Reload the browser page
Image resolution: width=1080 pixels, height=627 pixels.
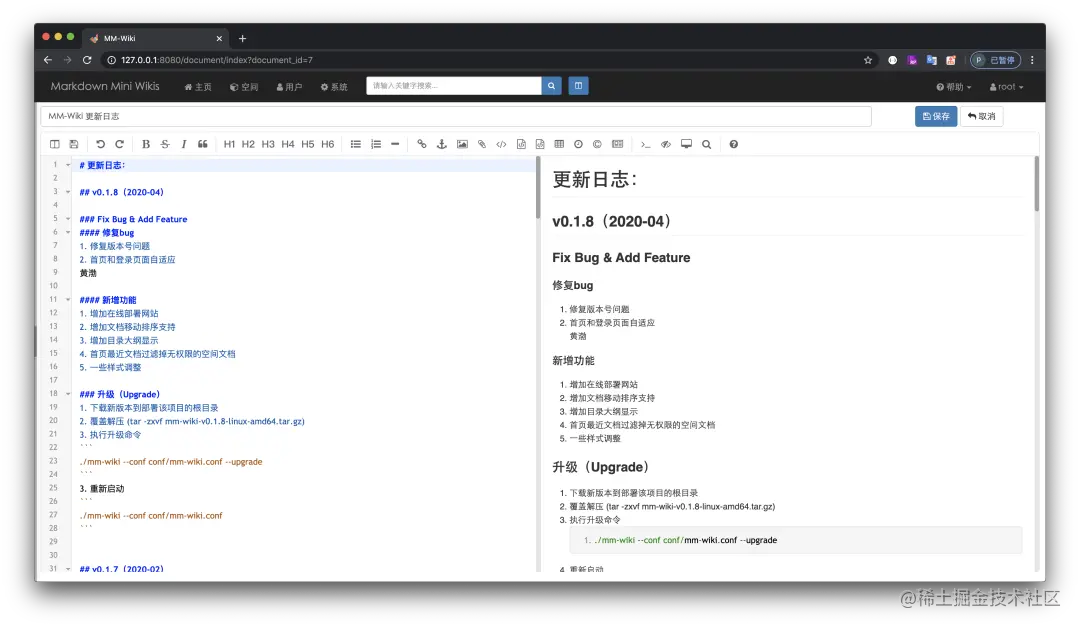pos(87,60)
